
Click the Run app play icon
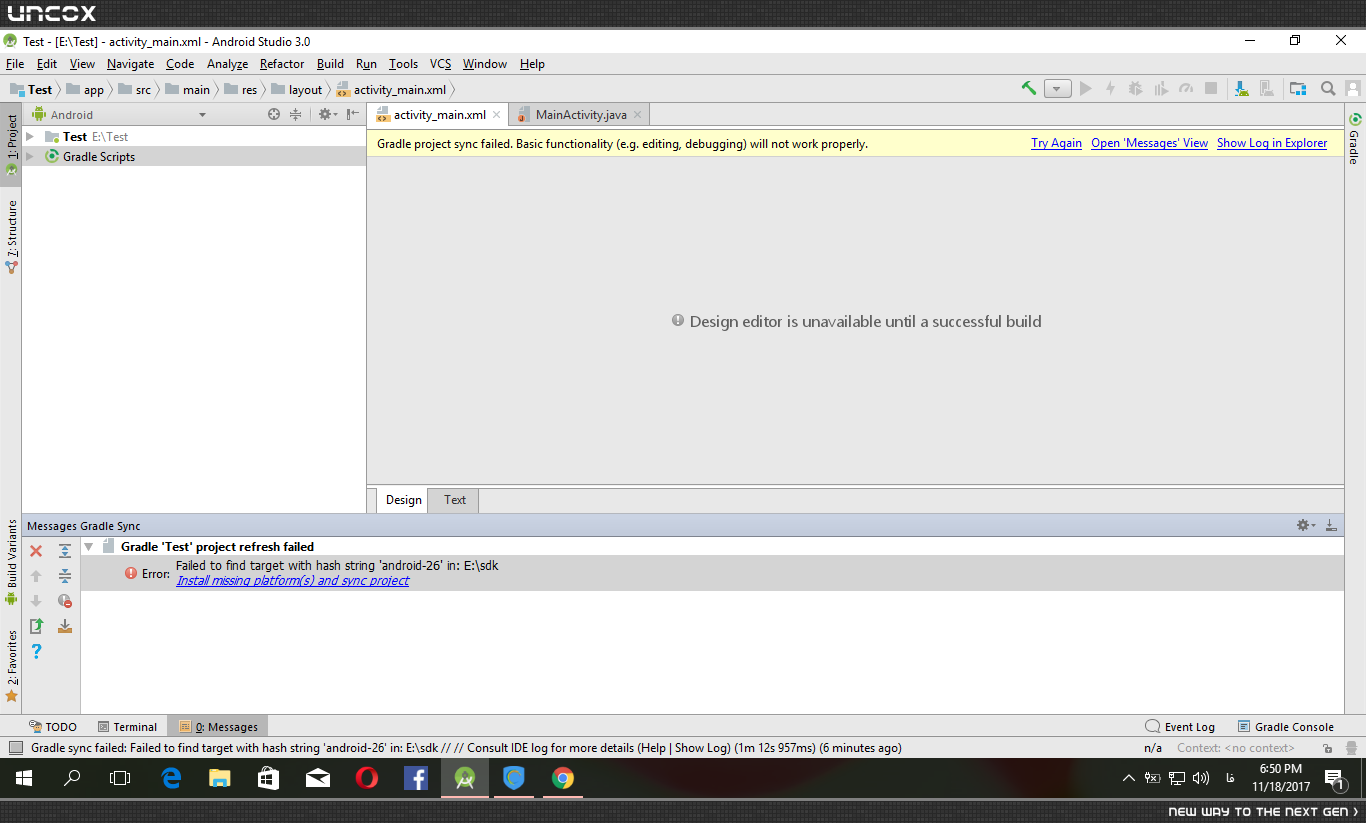(x=1085, y=89)
